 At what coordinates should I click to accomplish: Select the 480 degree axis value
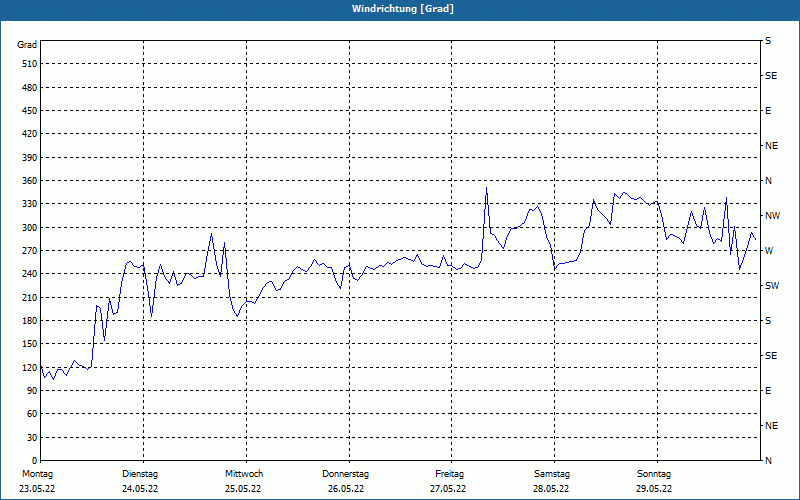(30, 87)
